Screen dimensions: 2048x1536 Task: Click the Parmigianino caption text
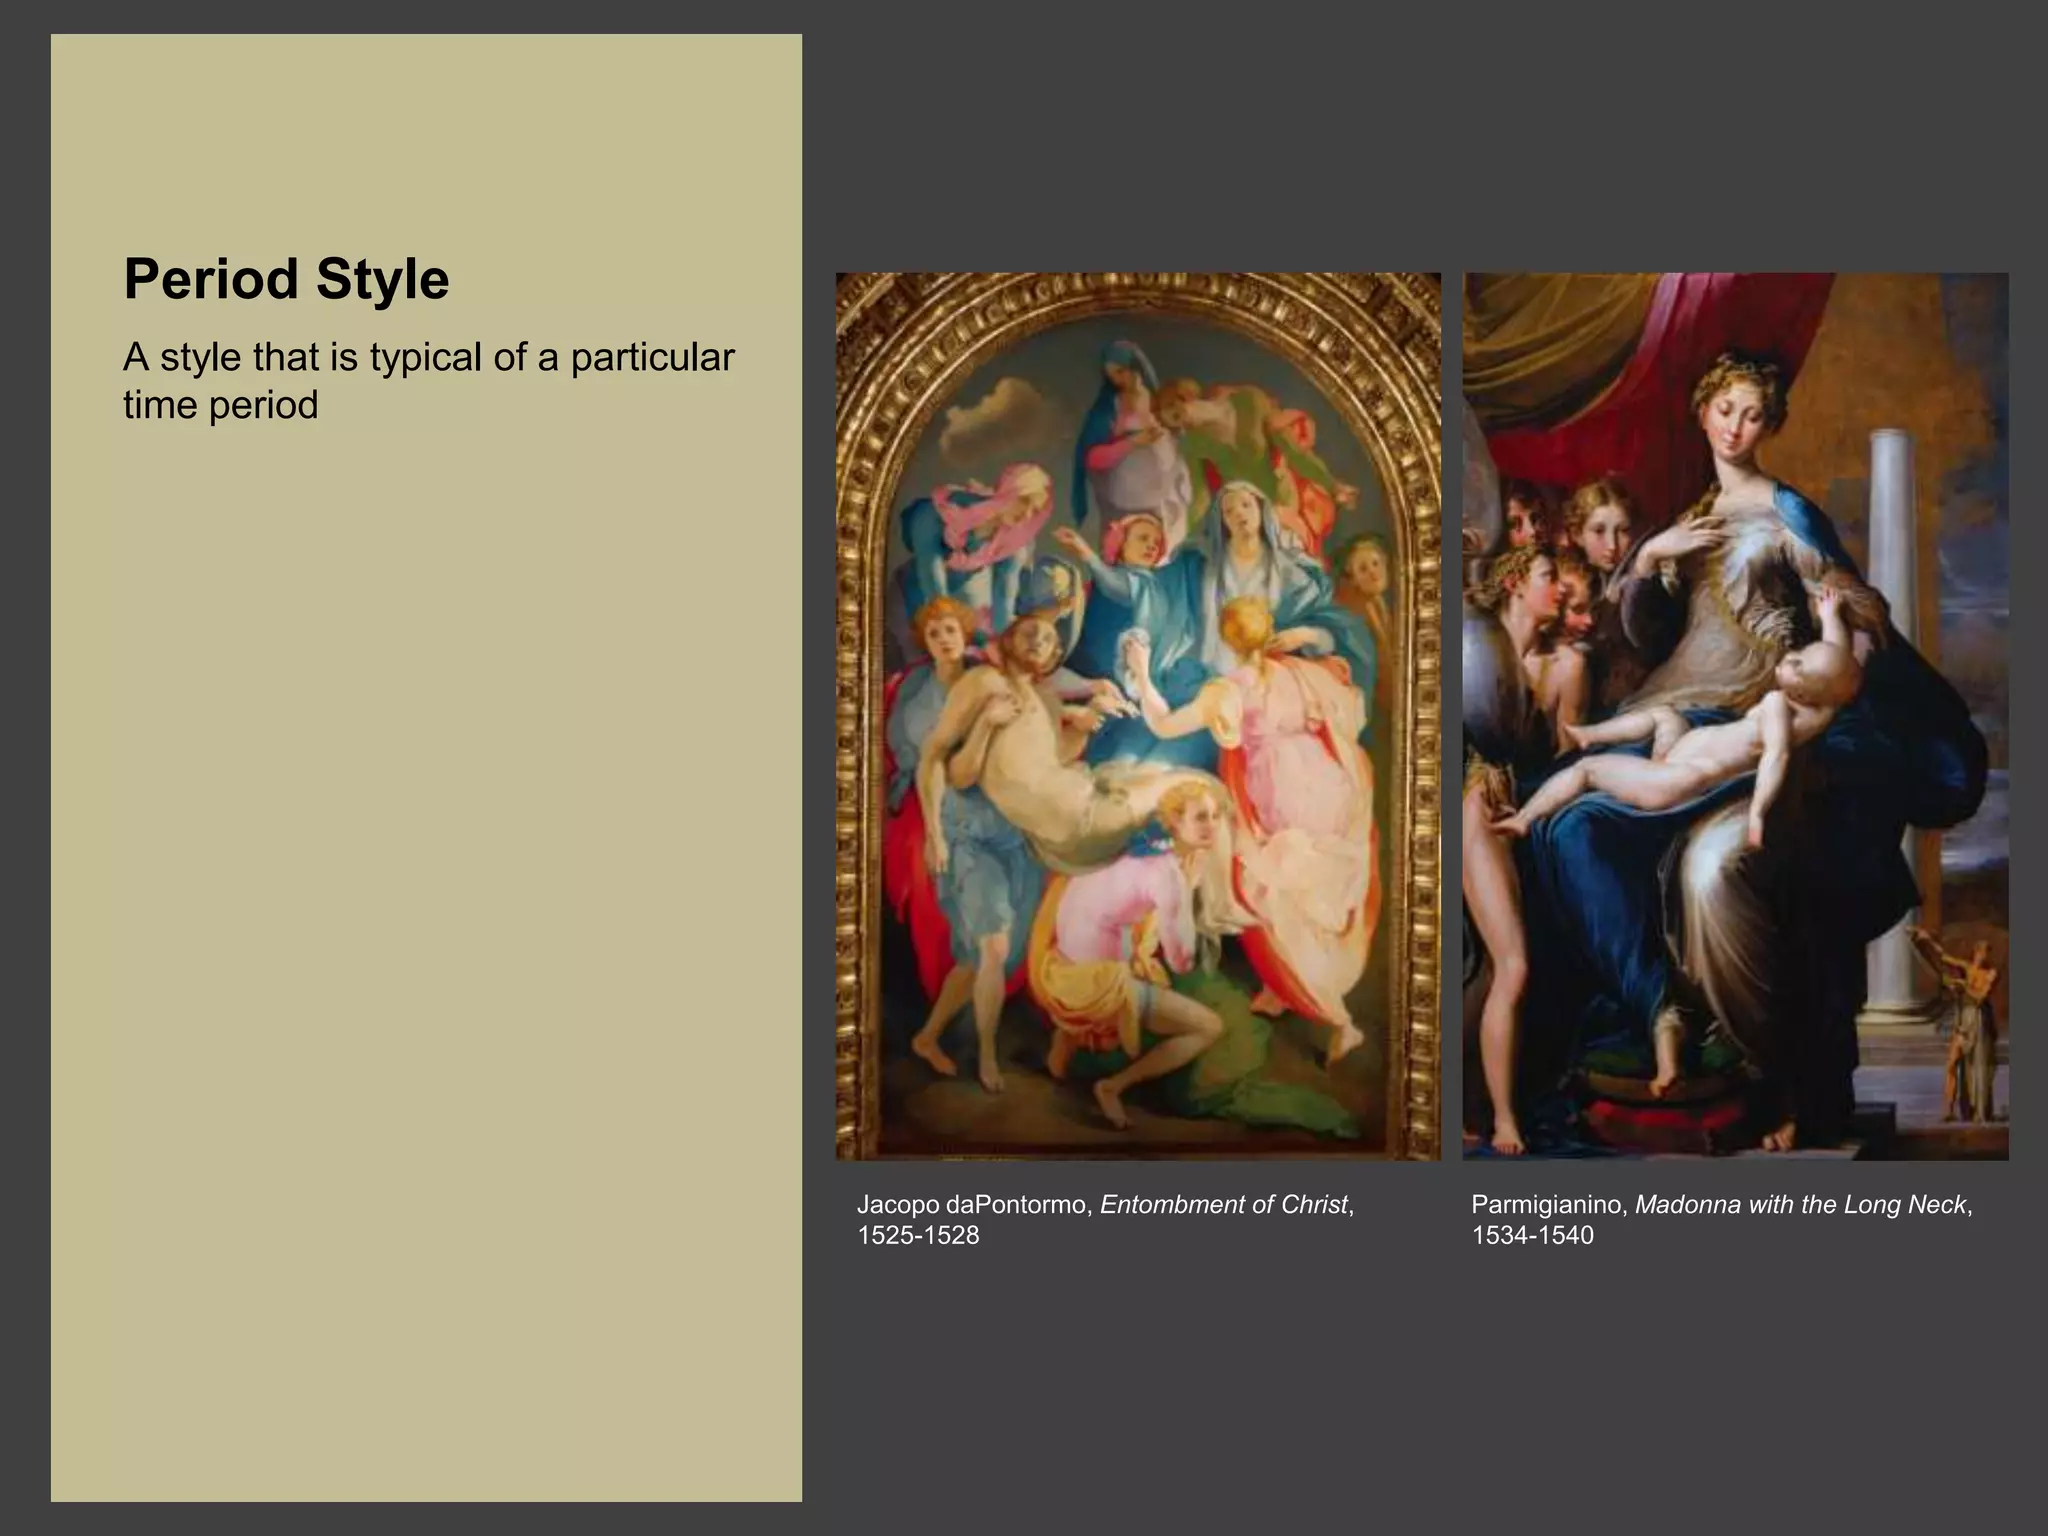coord(1722,1219)
